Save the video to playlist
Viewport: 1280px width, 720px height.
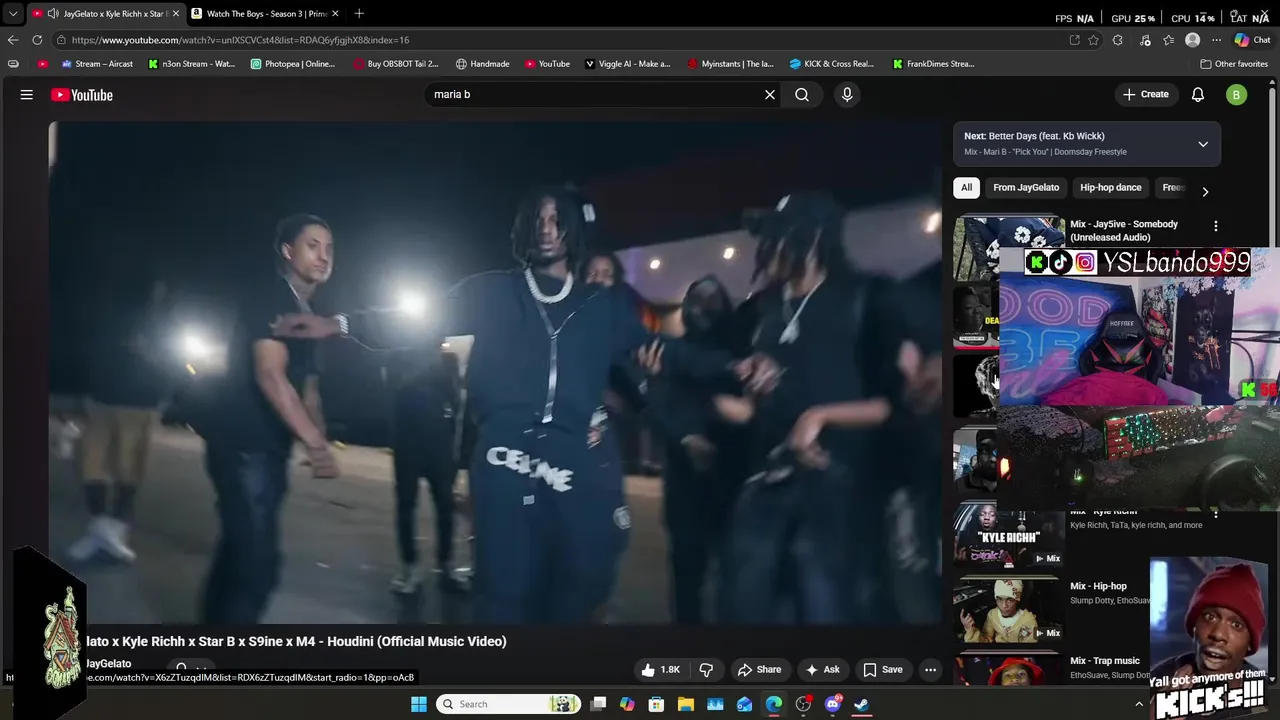pos(883,670)
